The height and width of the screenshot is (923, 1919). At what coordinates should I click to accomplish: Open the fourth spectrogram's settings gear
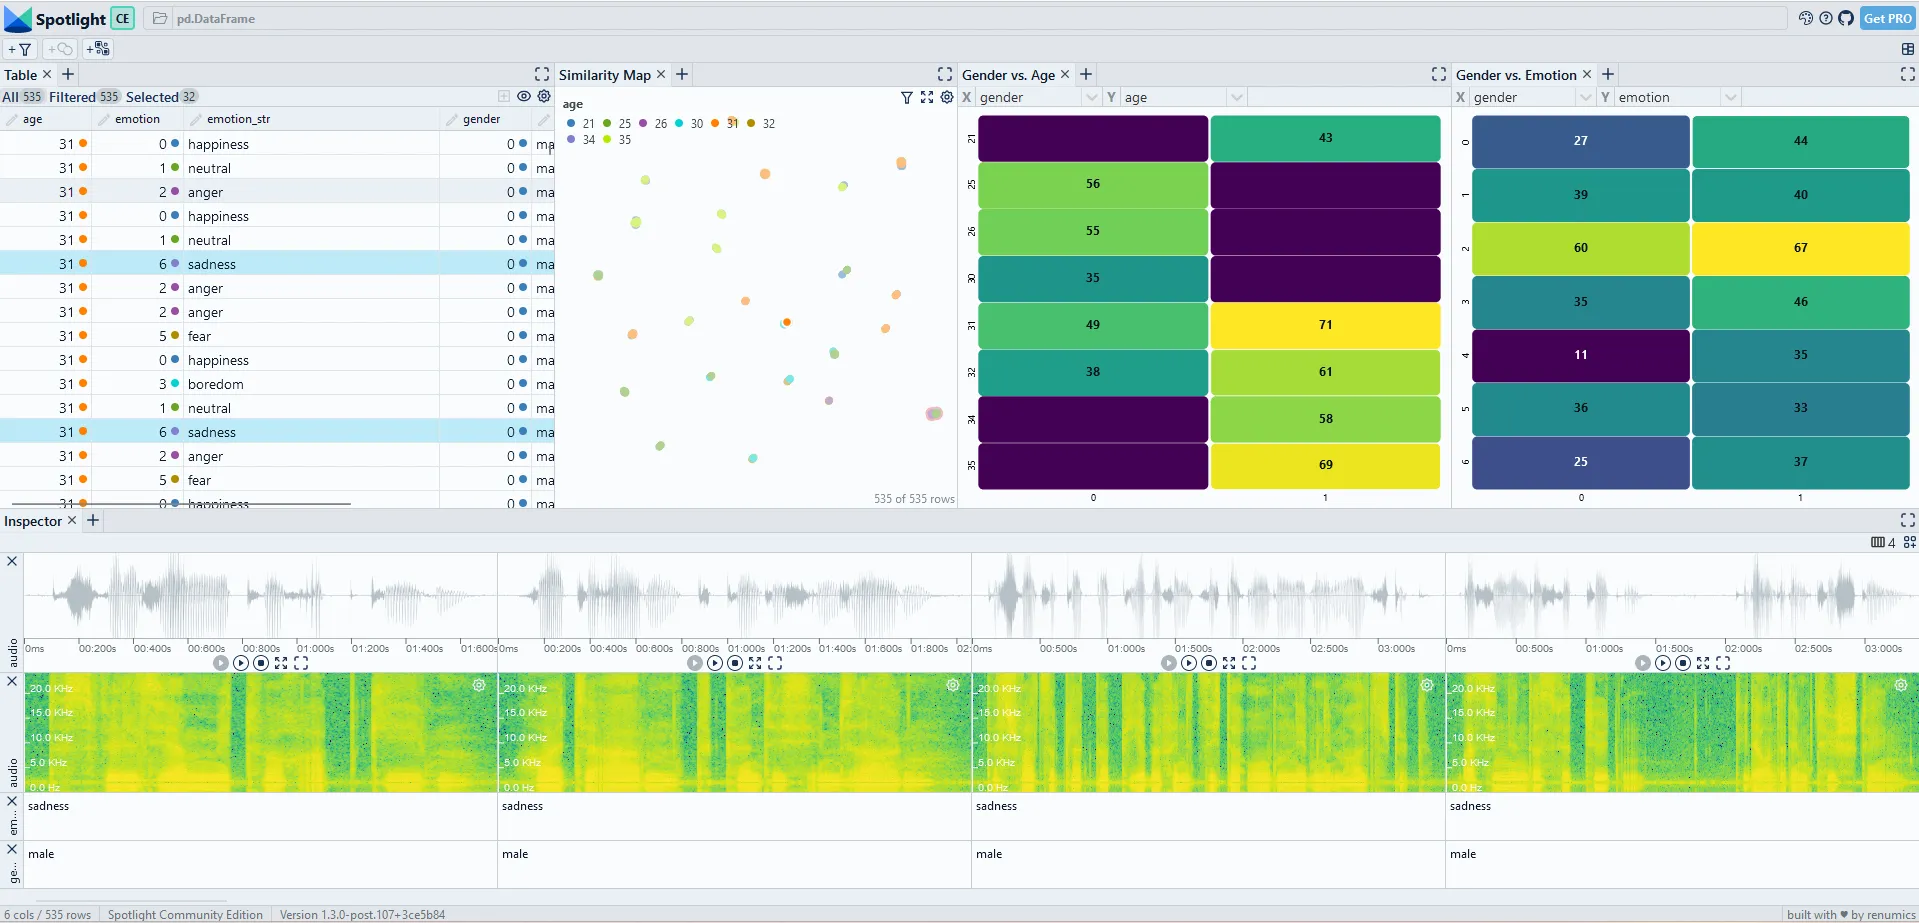[x=1901, y=685]
